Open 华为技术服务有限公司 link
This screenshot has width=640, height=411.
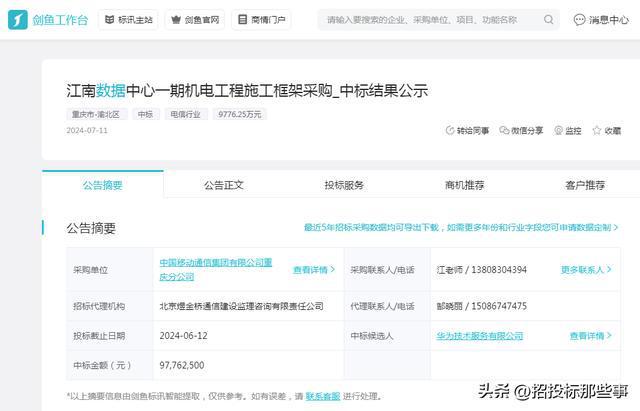tap(480, 336)
